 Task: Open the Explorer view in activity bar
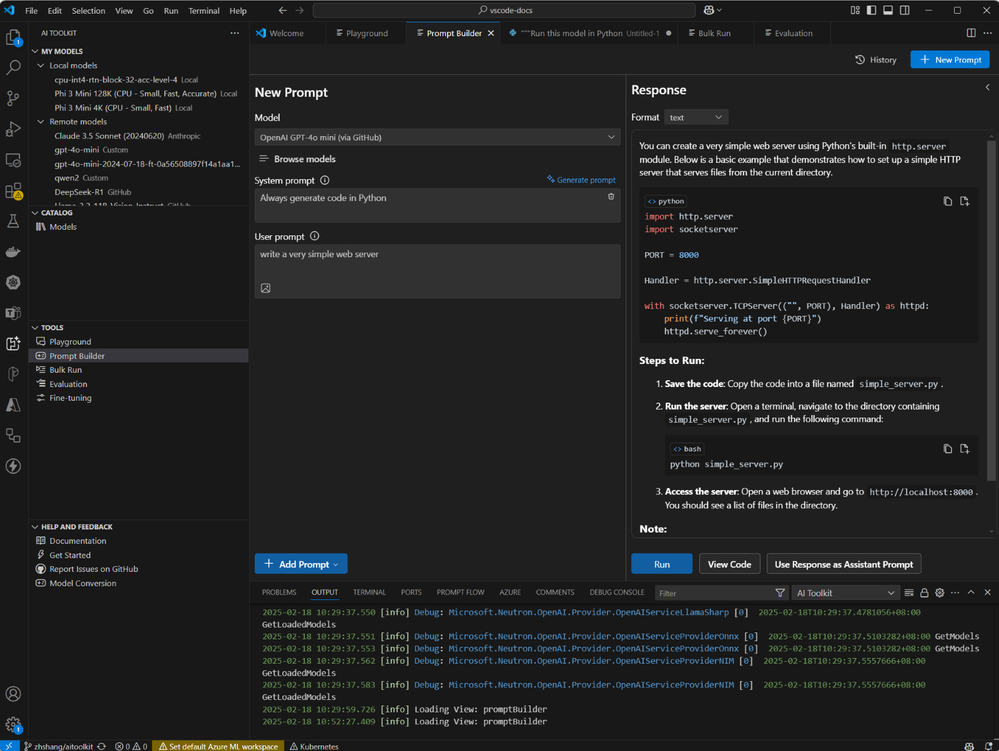click(13, 37)
